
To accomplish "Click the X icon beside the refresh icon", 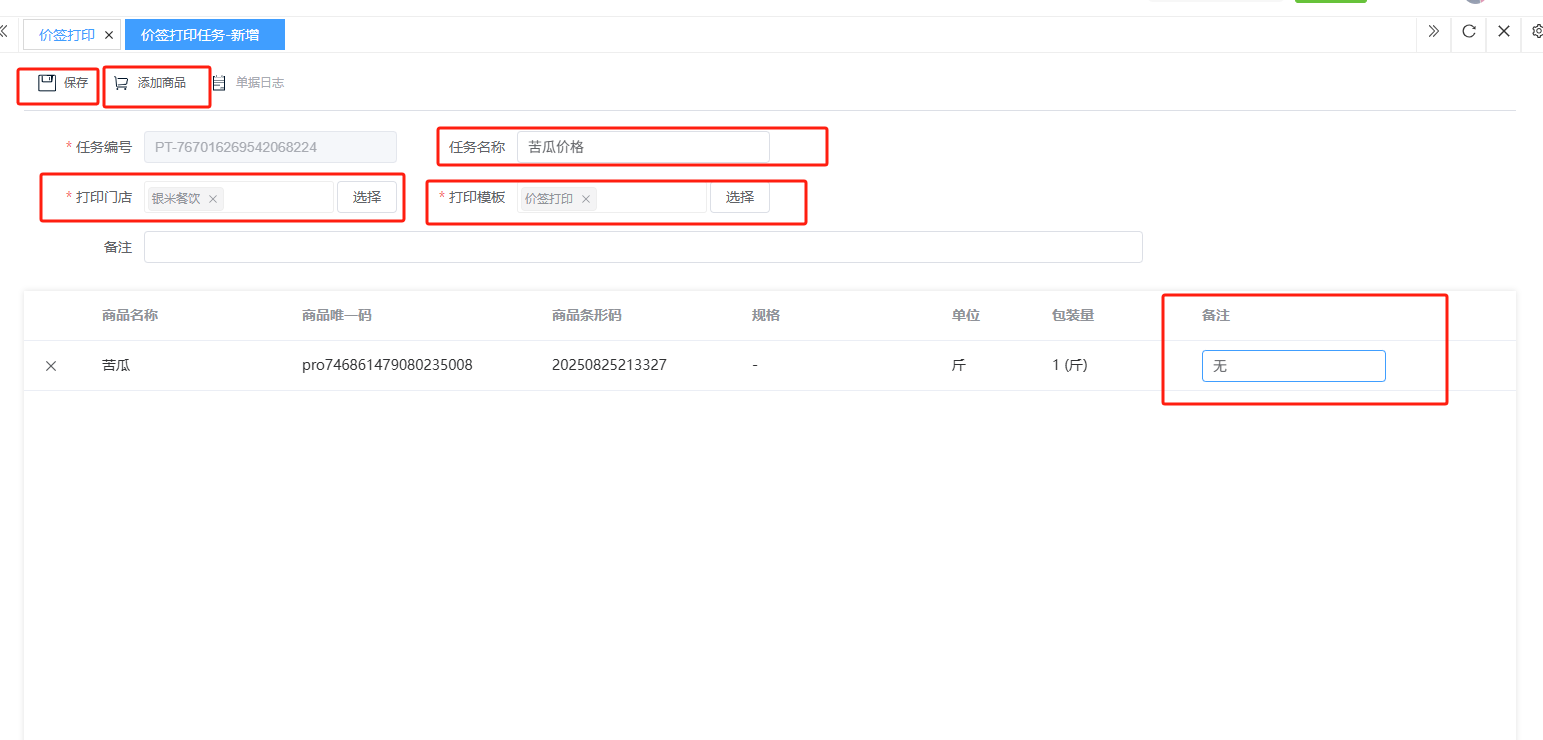I will (x=1503, y=32).
